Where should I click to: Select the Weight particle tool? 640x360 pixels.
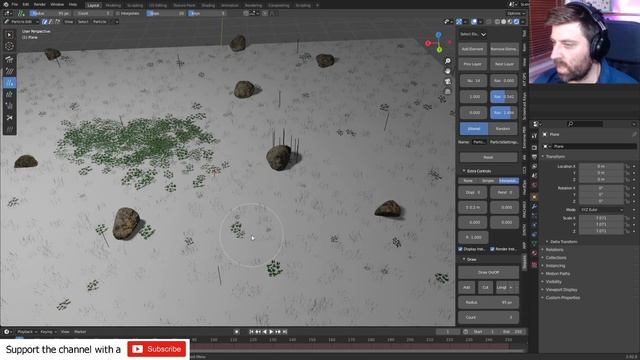(x=9, y=129)
